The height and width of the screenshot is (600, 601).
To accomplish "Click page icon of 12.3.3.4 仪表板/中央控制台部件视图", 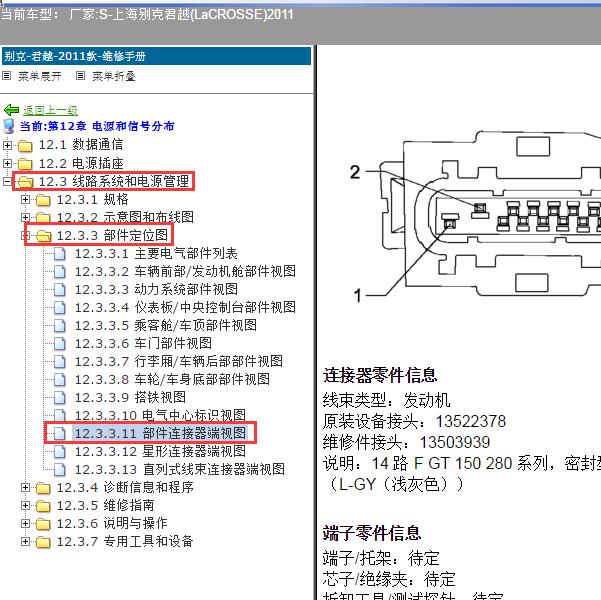I will pyautogui.click(x=59, y=307).
